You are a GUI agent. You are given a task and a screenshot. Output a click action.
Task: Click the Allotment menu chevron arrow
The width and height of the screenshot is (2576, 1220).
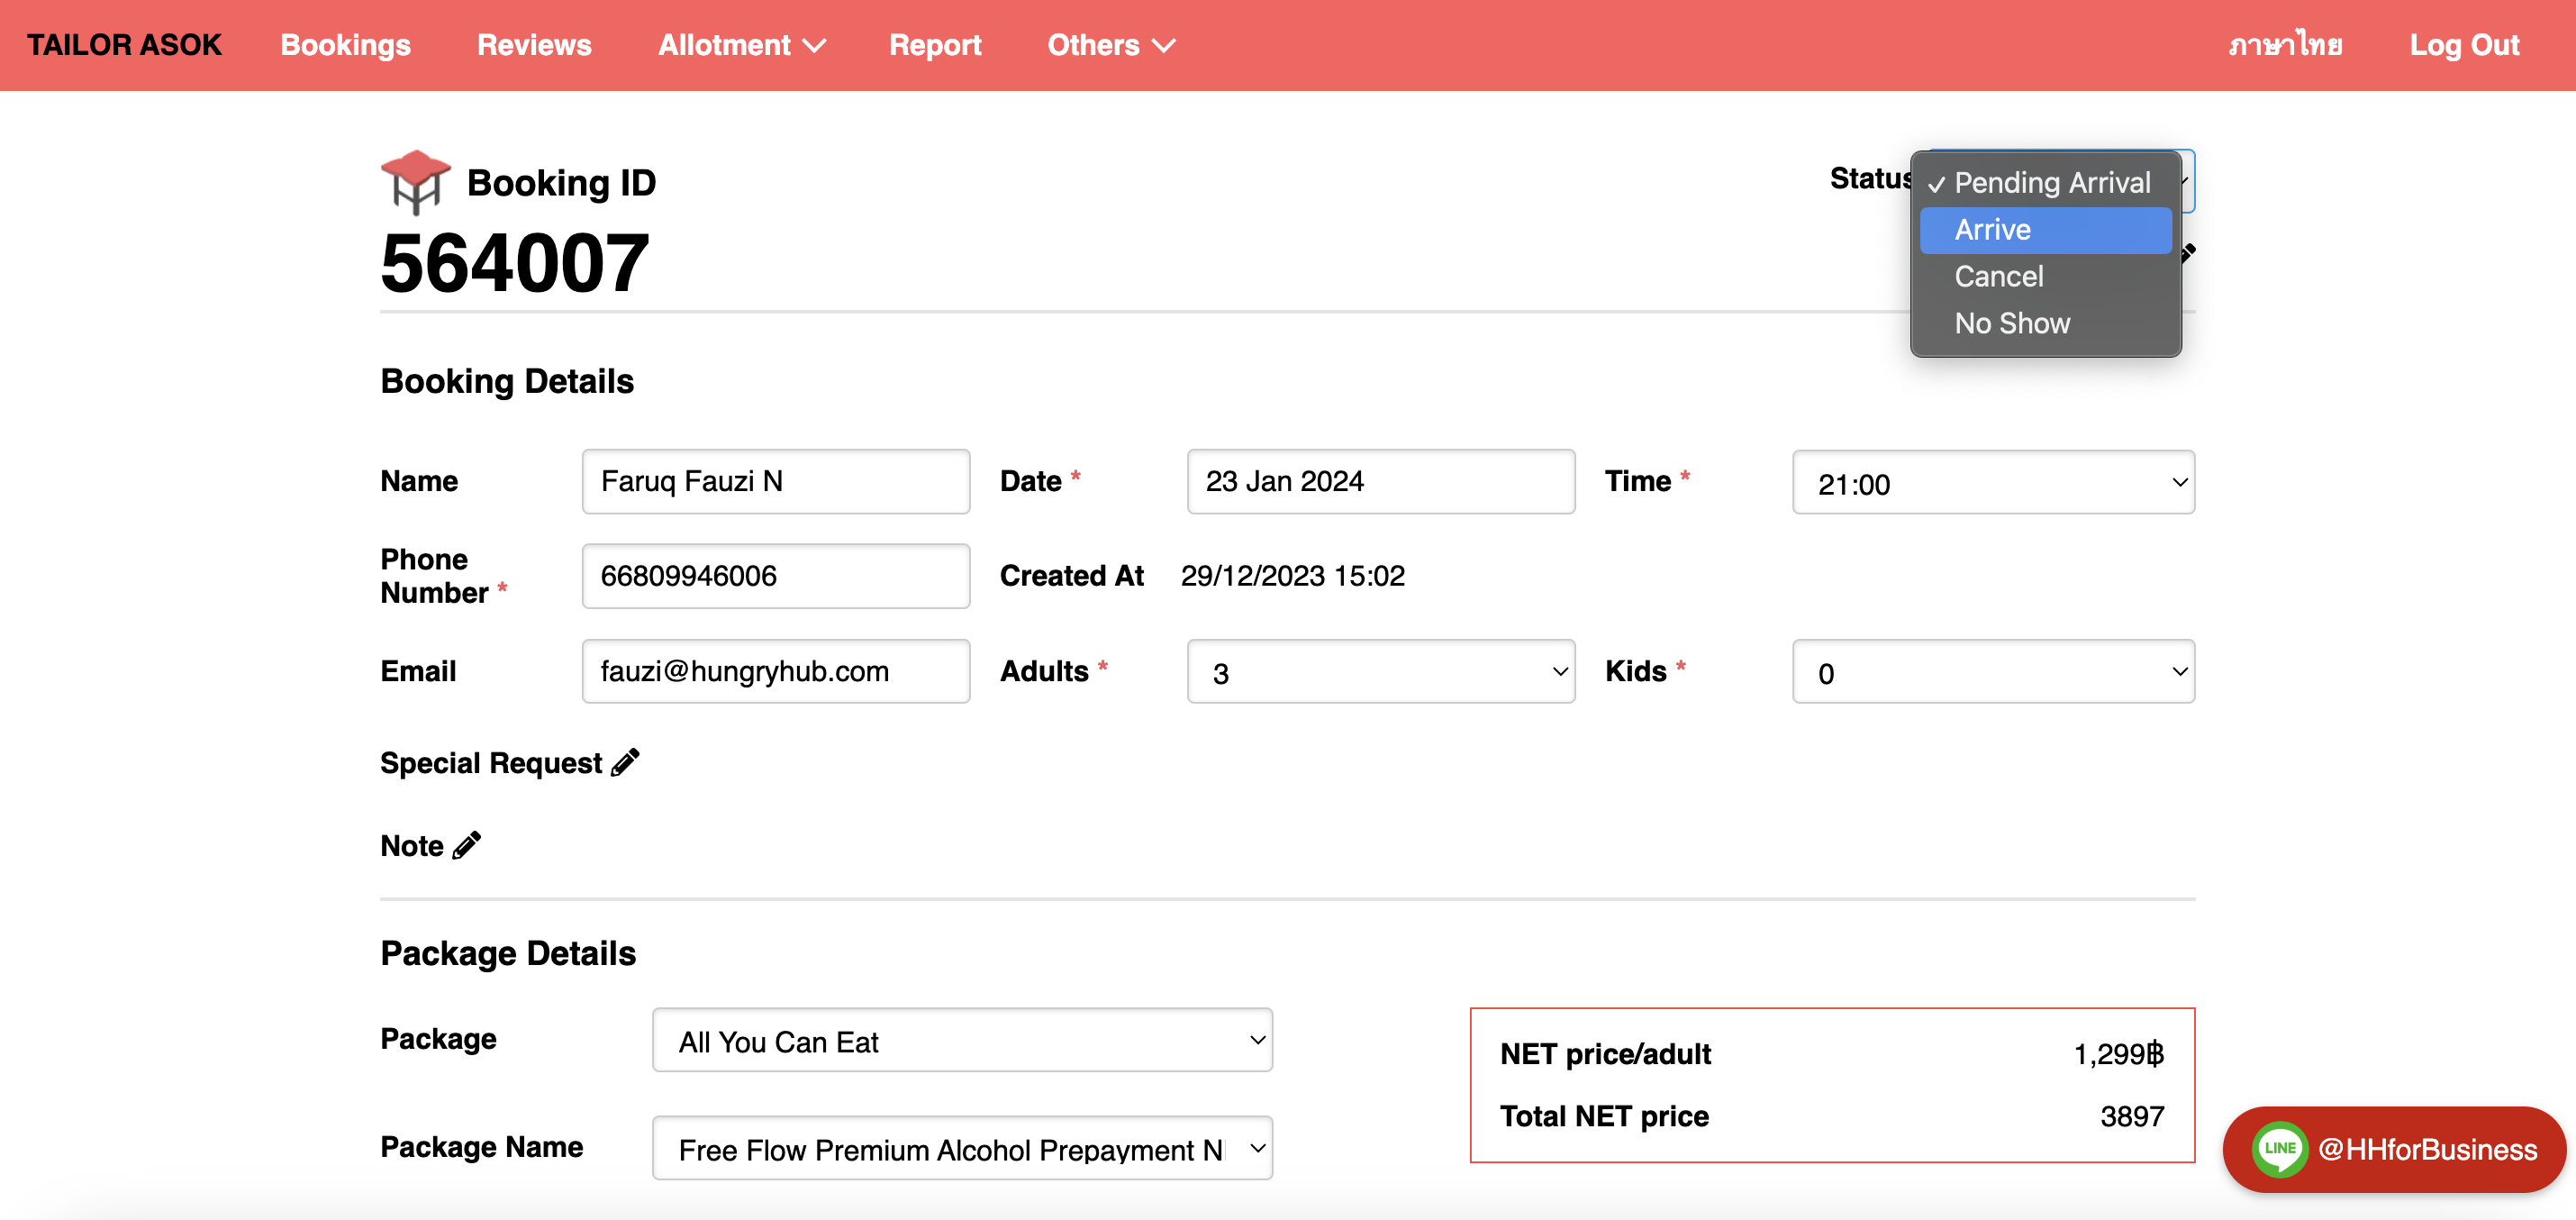[x=815, y=46]
